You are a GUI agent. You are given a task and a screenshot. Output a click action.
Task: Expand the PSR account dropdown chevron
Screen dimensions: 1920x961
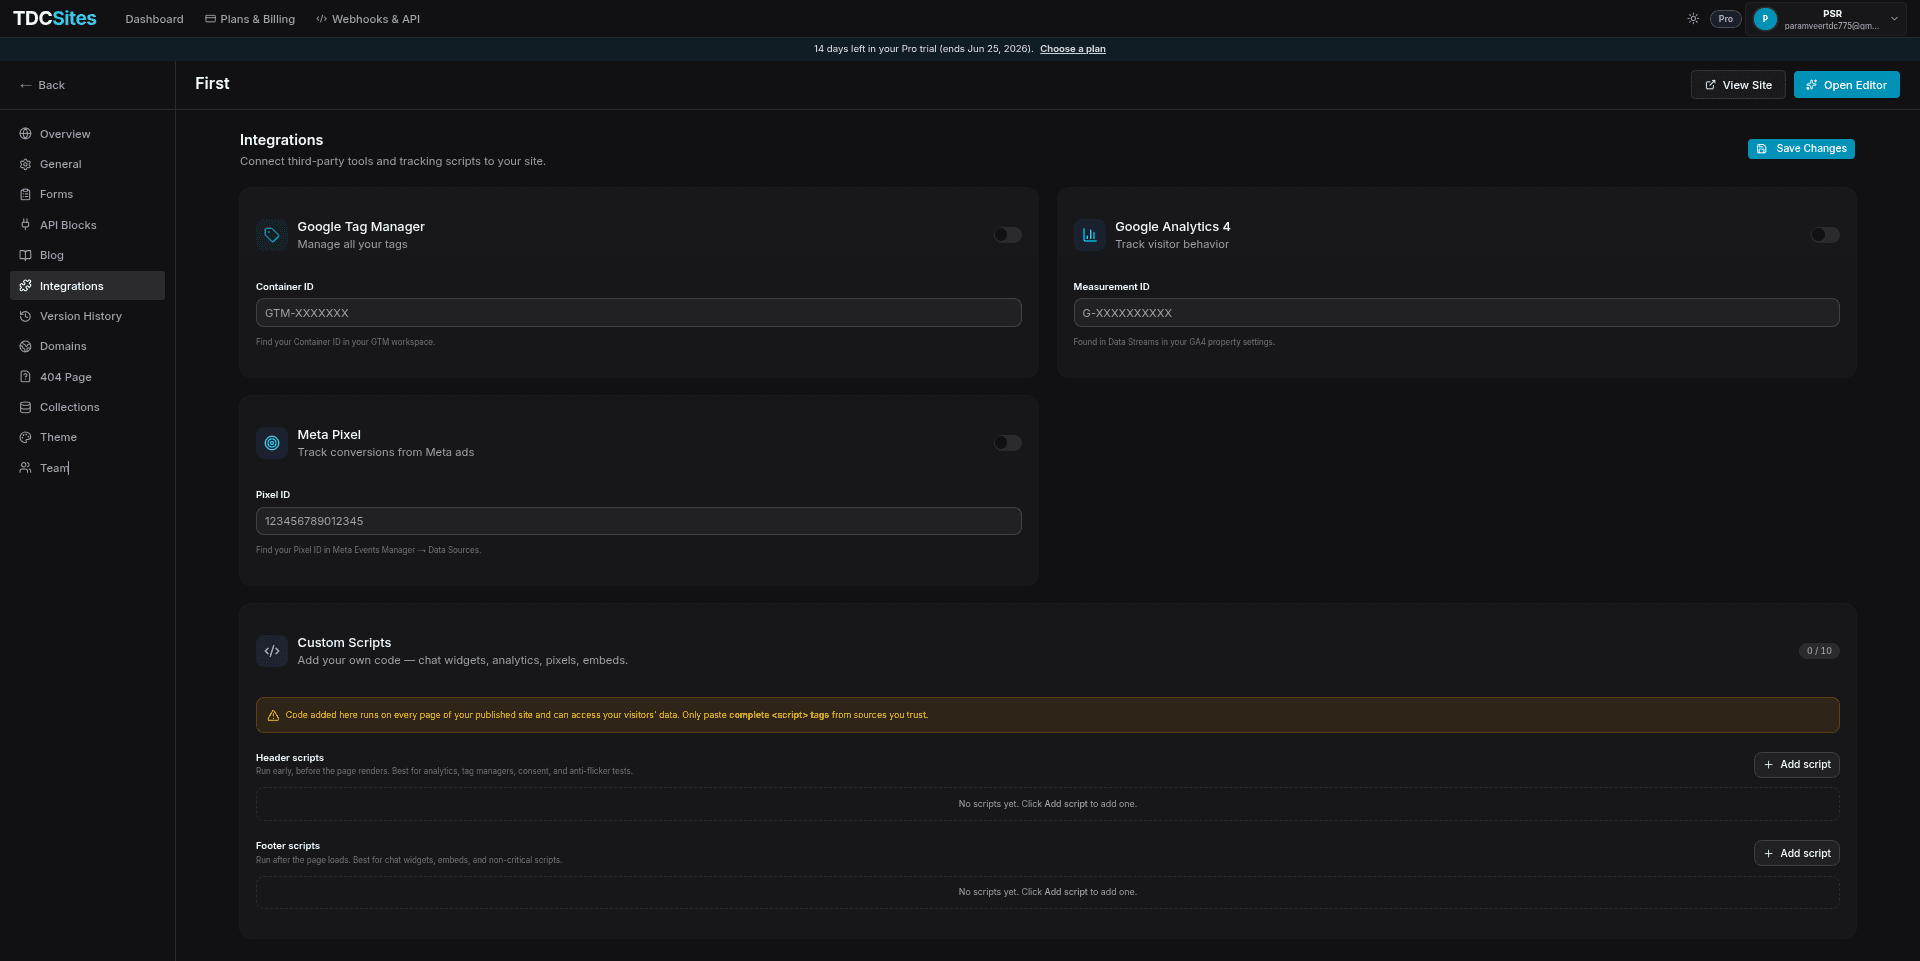click(x=1894, y=19)
